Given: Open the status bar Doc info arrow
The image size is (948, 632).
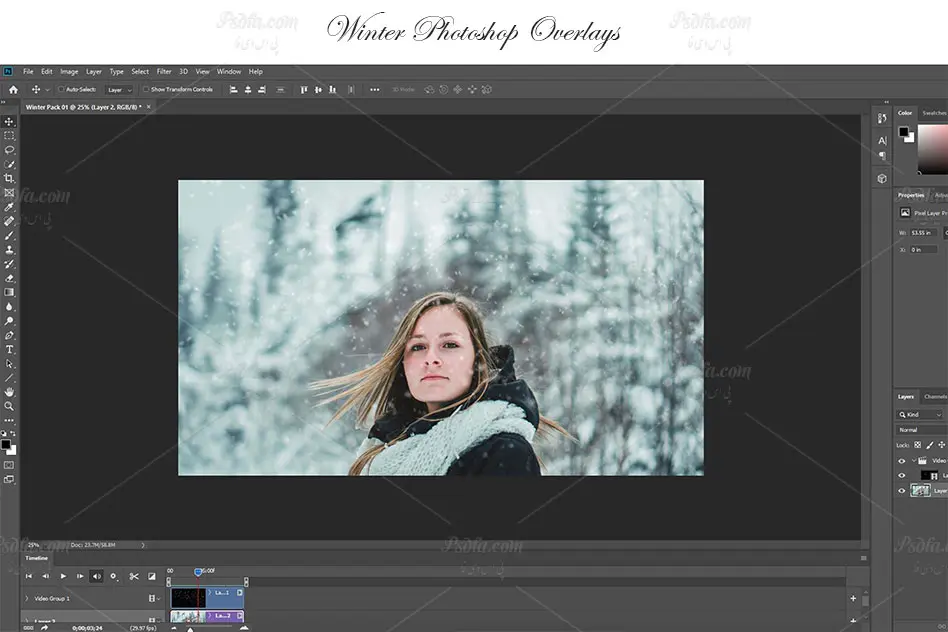Looking at the screenshot, I should 143,545.
